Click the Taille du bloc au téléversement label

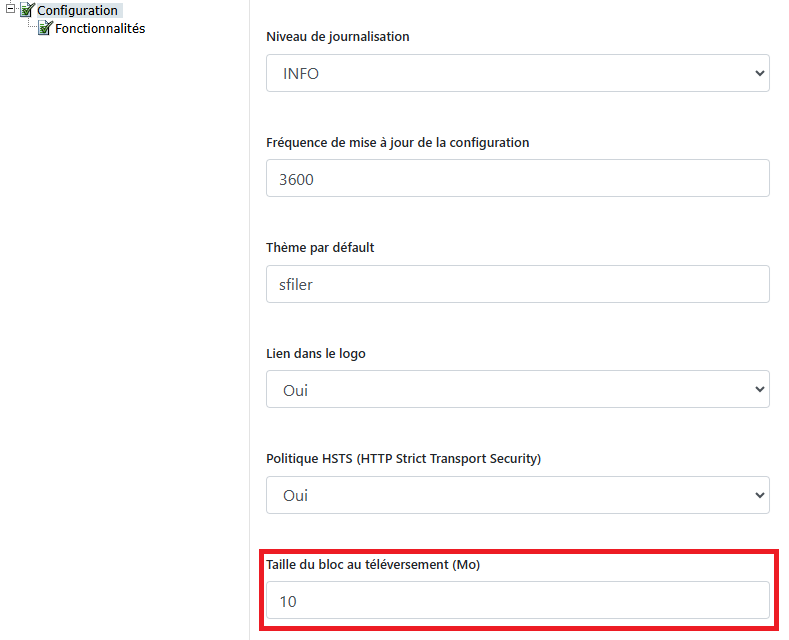pos(373,565)
